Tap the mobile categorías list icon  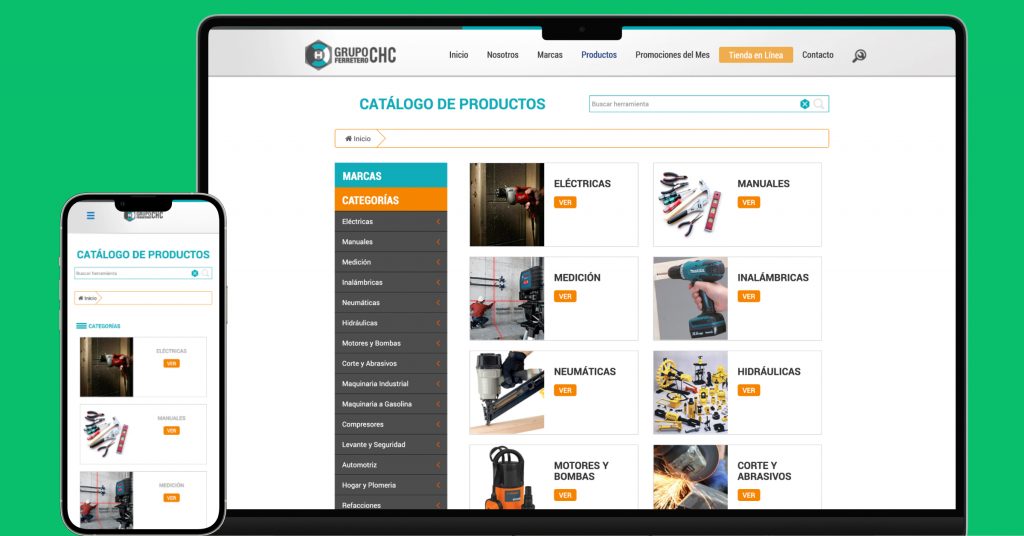pyautogui.click(x=81, y=326)
